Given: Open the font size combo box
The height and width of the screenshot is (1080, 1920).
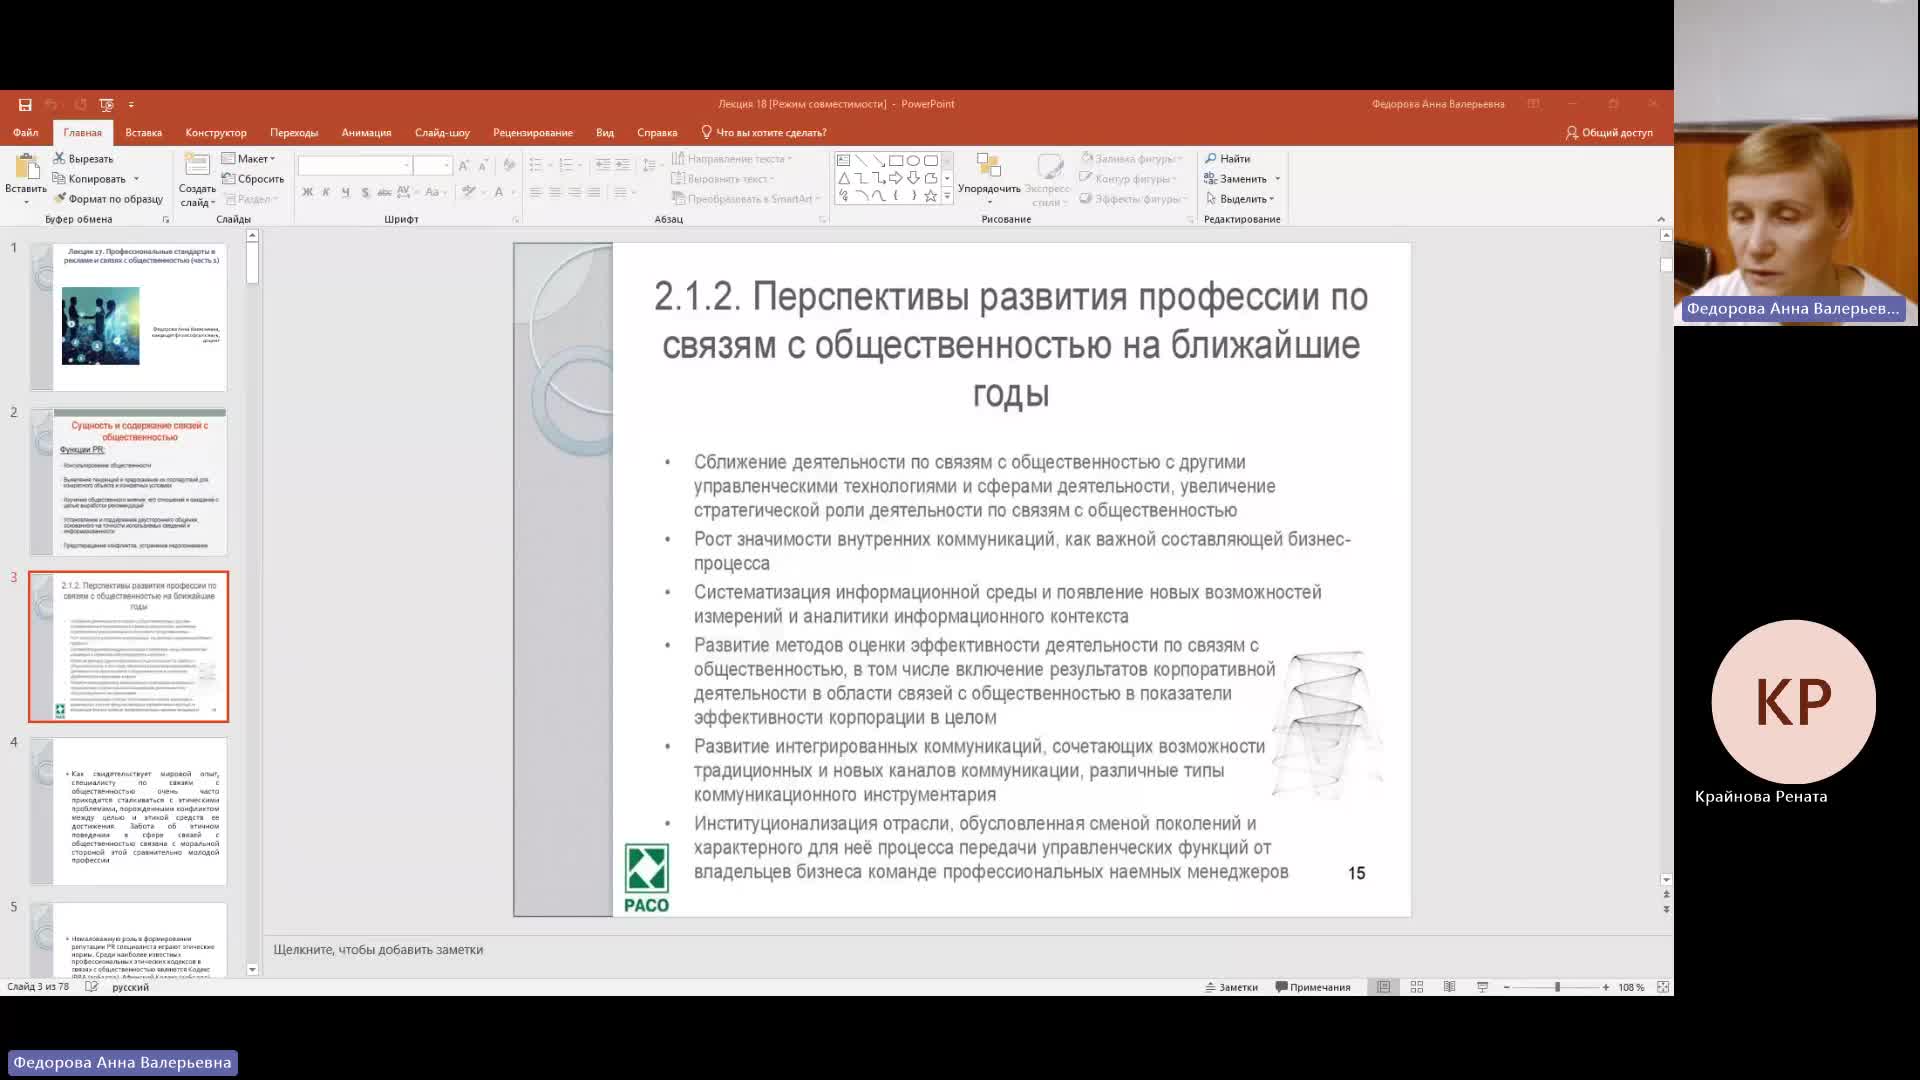Looking at the screenshot, I should coord(433,165).
